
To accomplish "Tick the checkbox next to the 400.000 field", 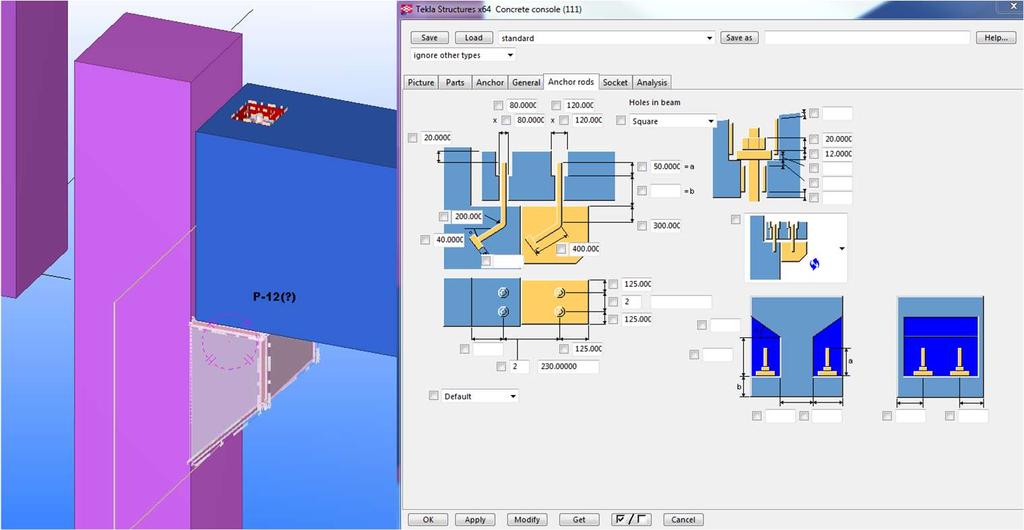I will (562, 249).
